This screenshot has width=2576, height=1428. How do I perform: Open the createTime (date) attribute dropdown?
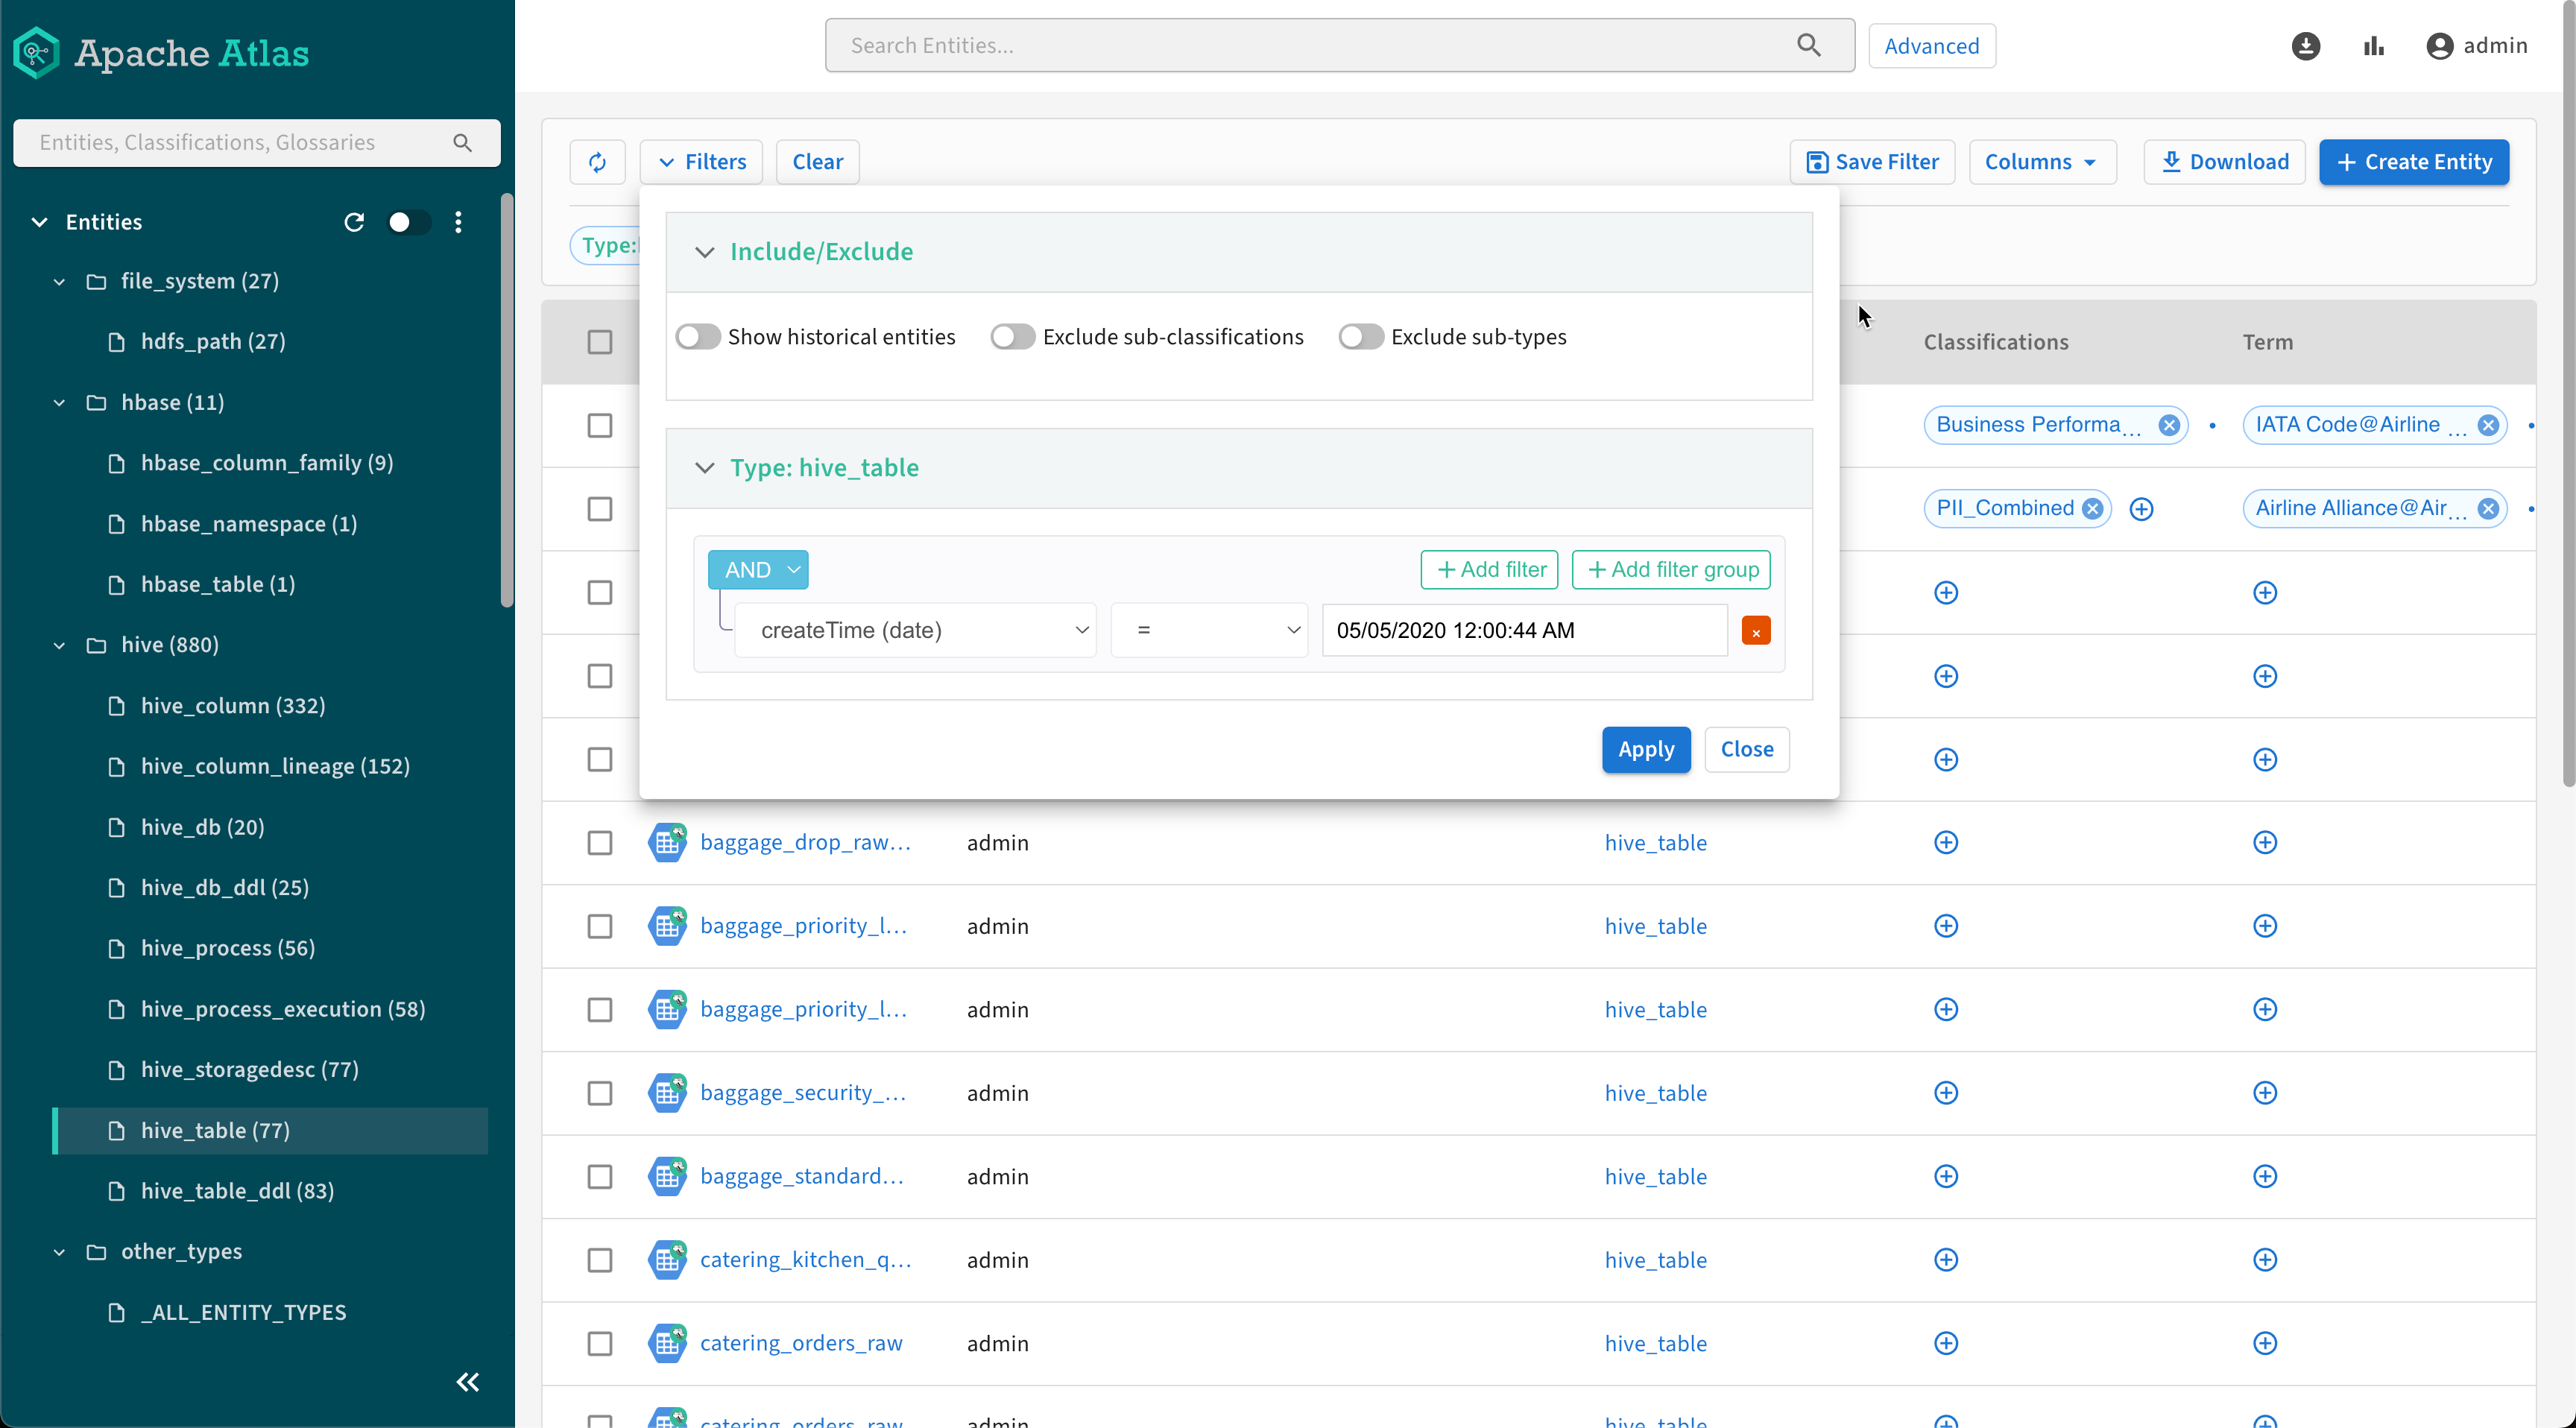[915, 631]
